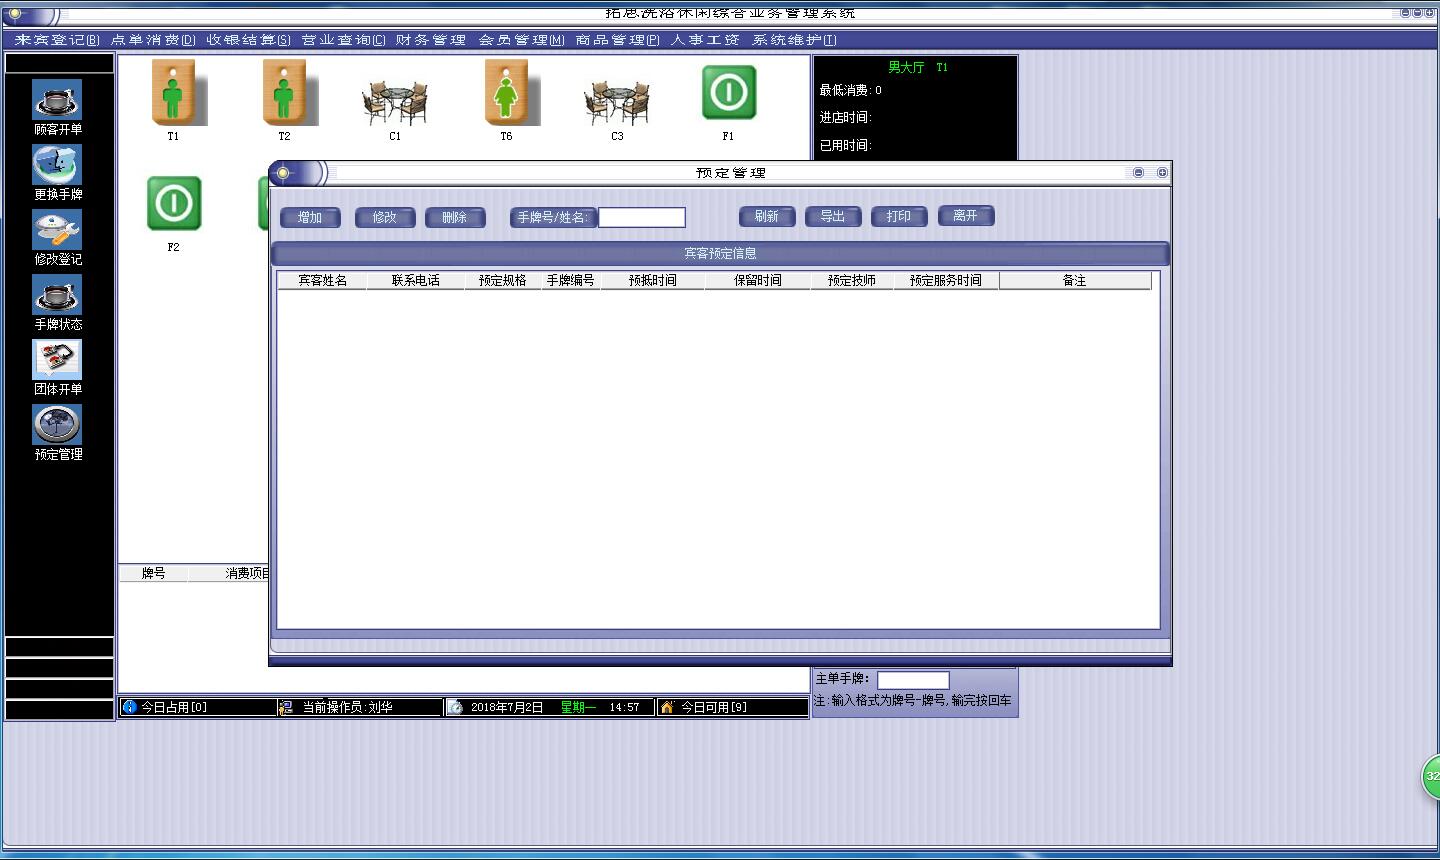Click the 删除 button in 预定管理
The height and width of the screenshot is (860, 1440).
click(x=455, y=217)
